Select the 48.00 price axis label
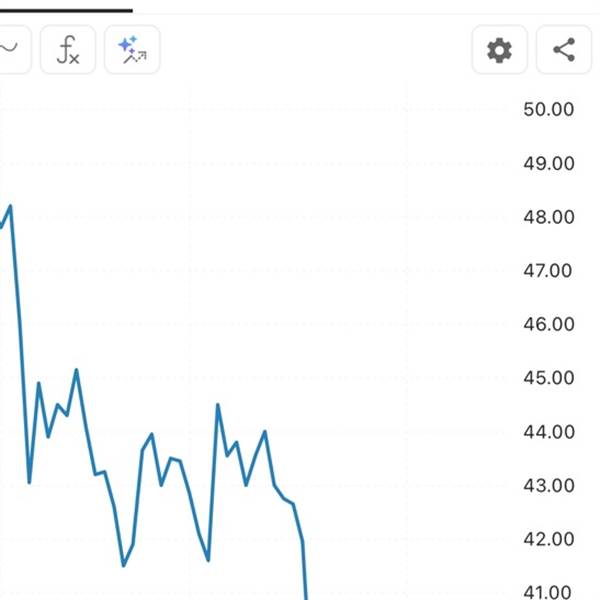 coord(549,217)
